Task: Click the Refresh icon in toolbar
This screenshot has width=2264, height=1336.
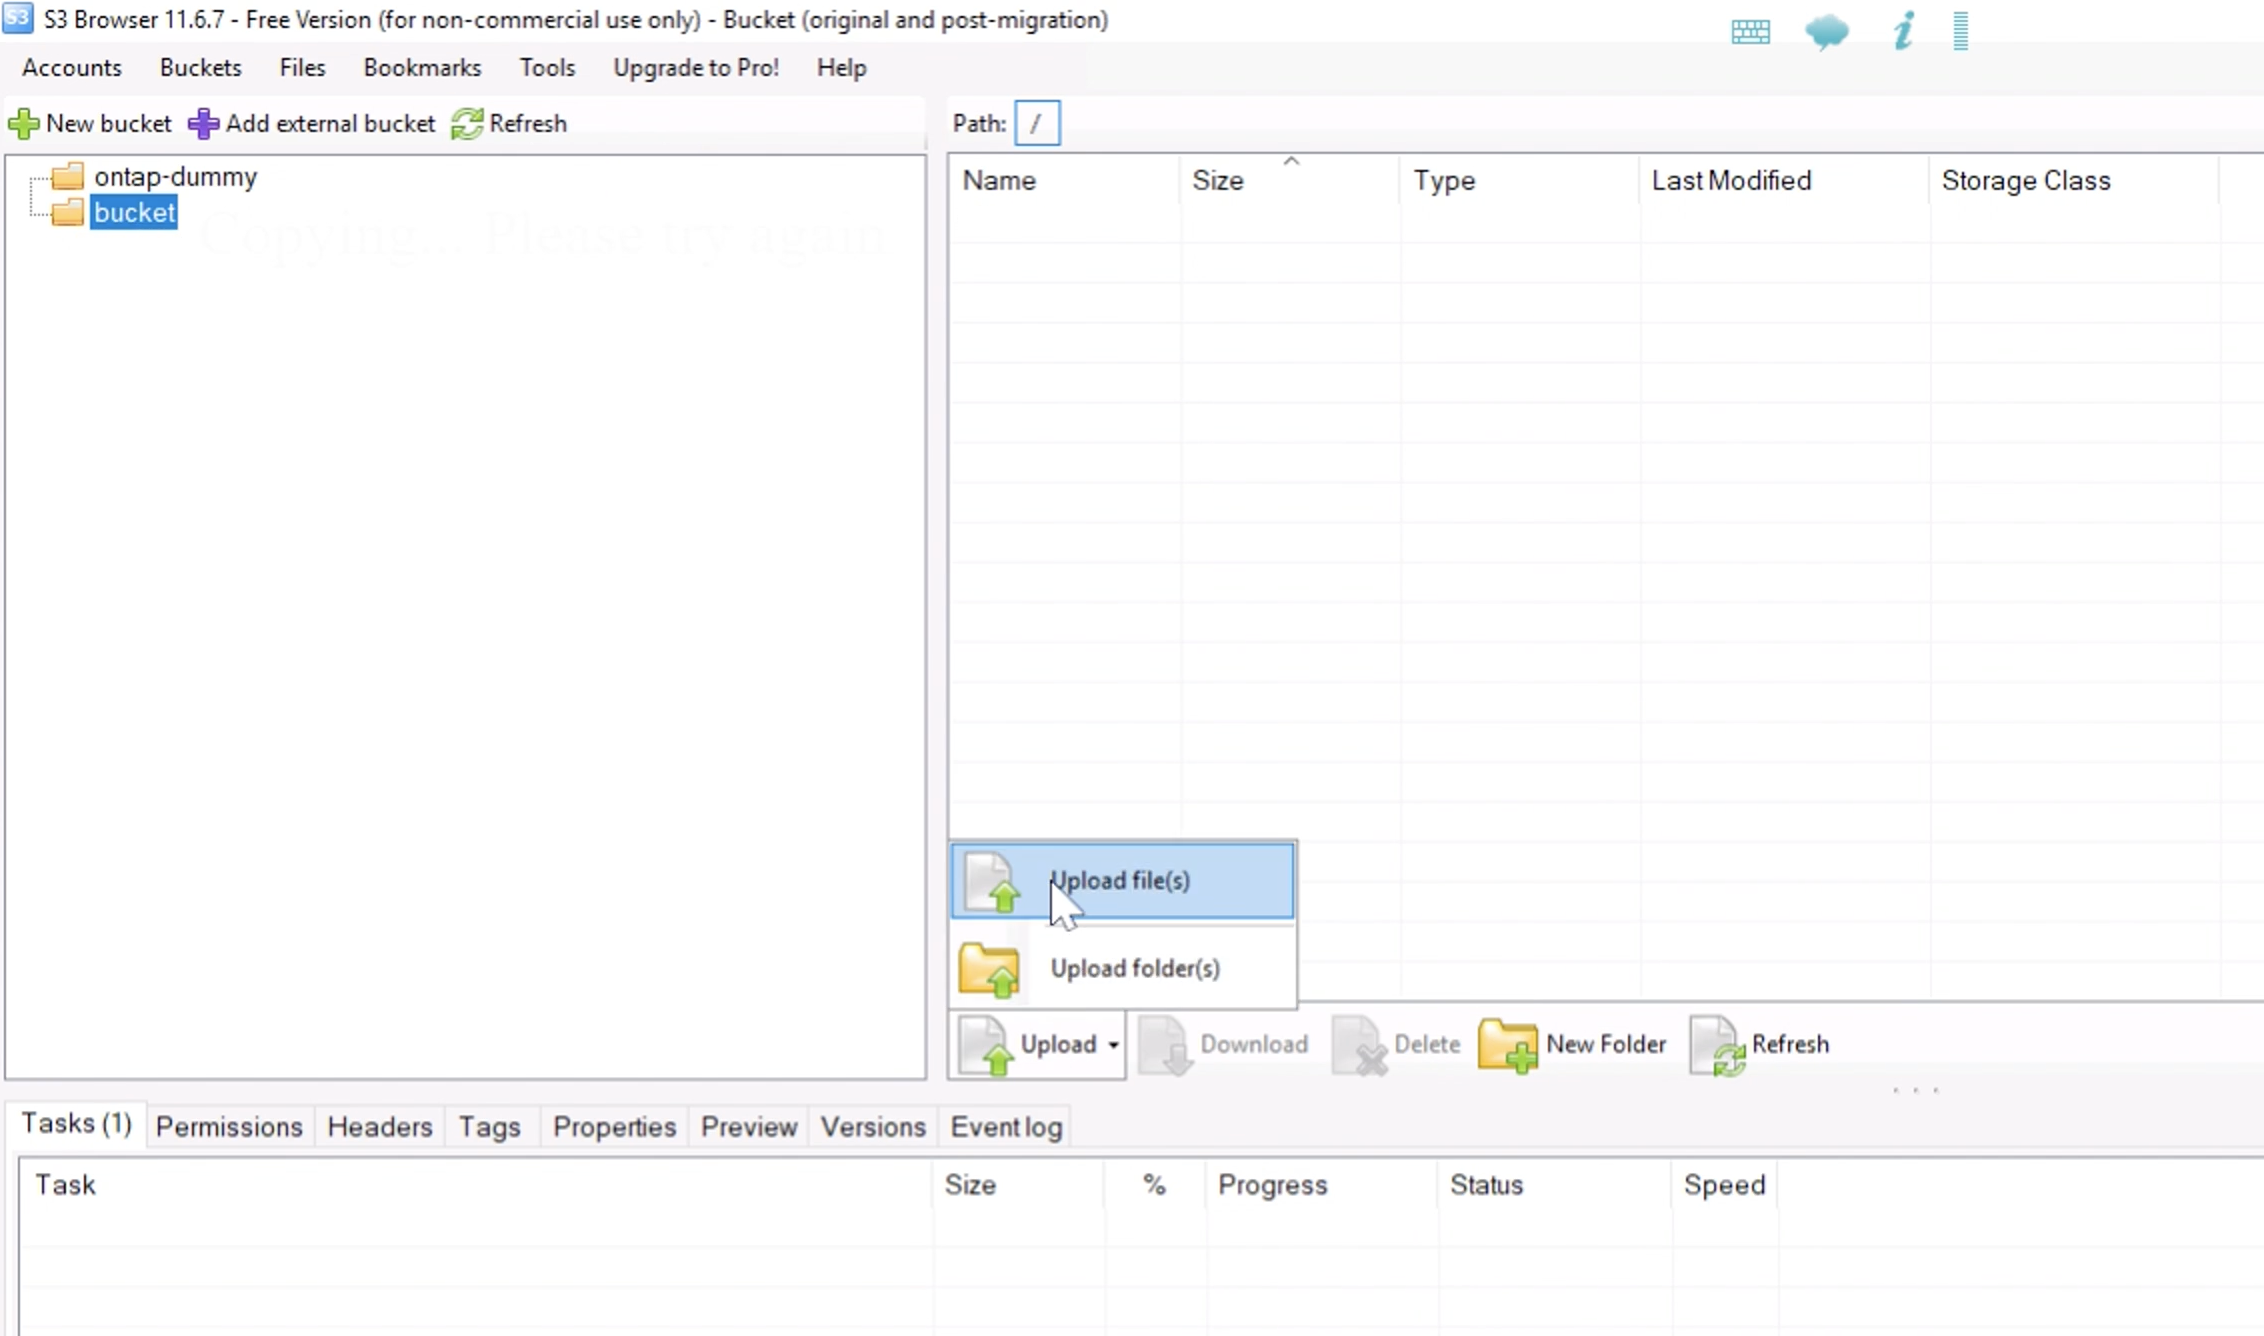Action: pos(467,122)
